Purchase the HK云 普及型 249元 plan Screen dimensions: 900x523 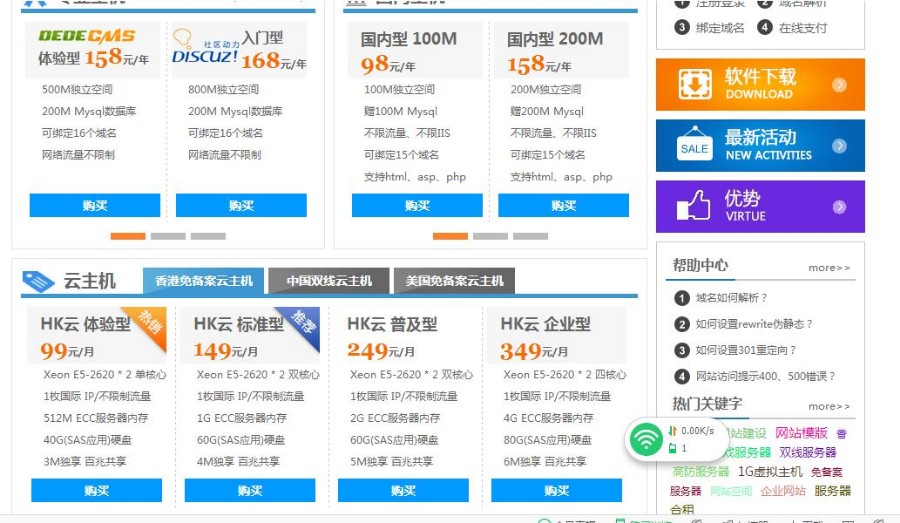(x=403, y=490)
